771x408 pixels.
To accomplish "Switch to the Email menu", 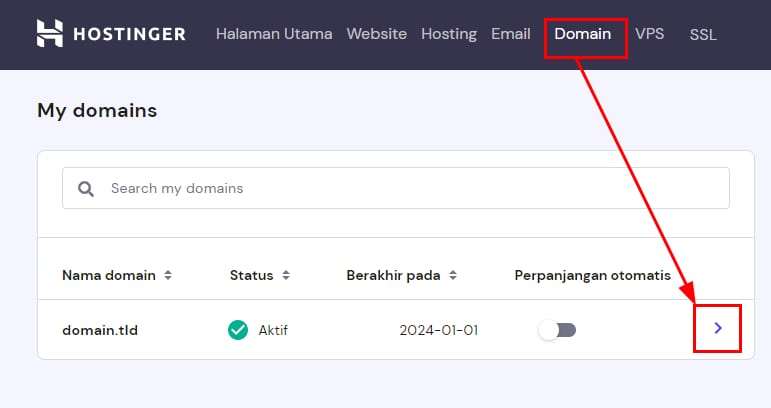I will [511, 34].
